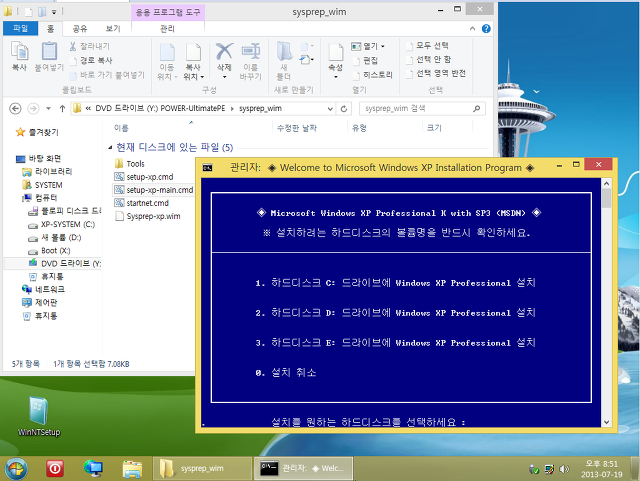
Task: Click Edit (편집) in the ribbon
Action: (x=366, y=60)
